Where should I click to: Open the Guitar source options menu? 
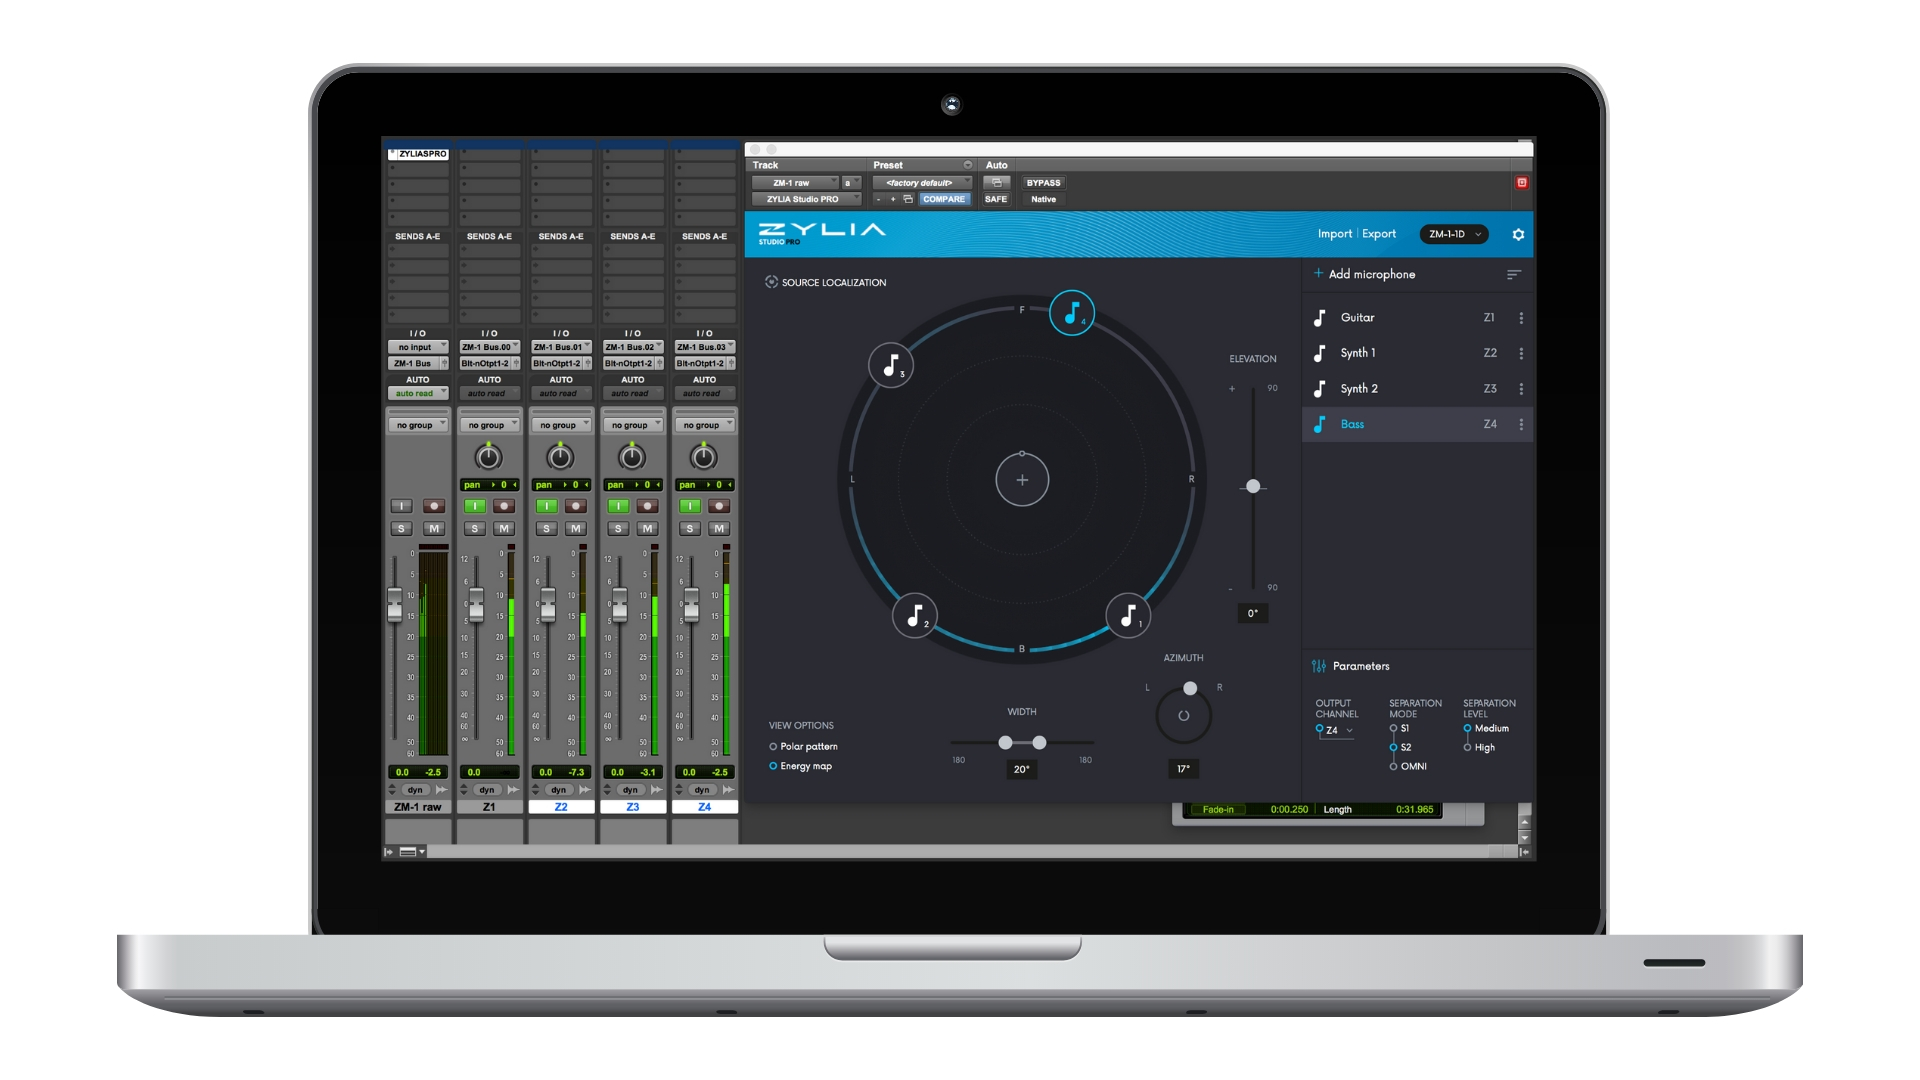[1521, 318]
